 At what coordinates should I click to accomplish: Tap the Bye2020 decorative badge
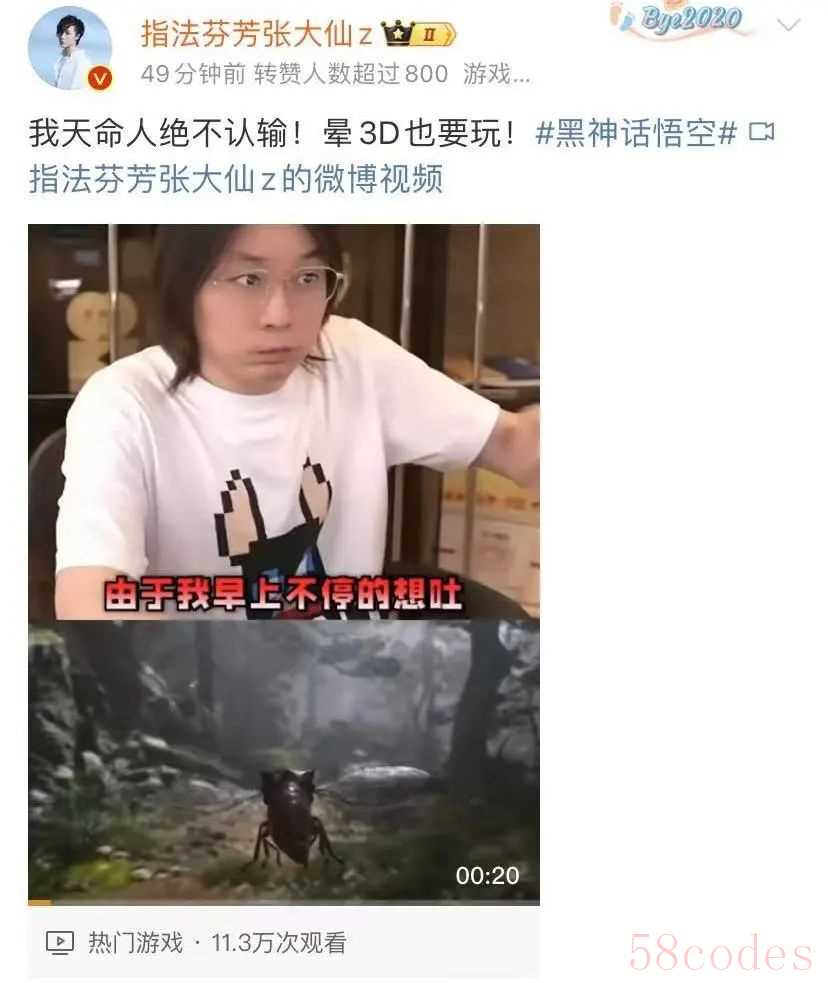(682, 21)
